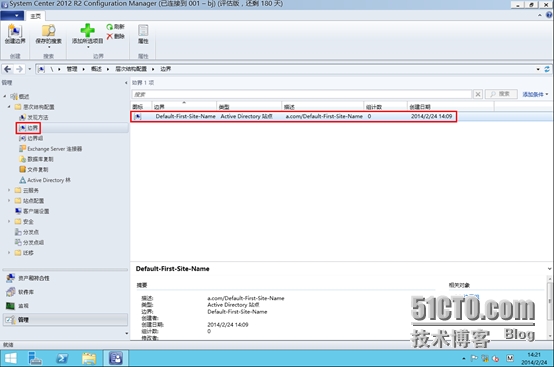Select 分发点组 in the tree
This screenshot has width=554, height=367.
[30, 242]
